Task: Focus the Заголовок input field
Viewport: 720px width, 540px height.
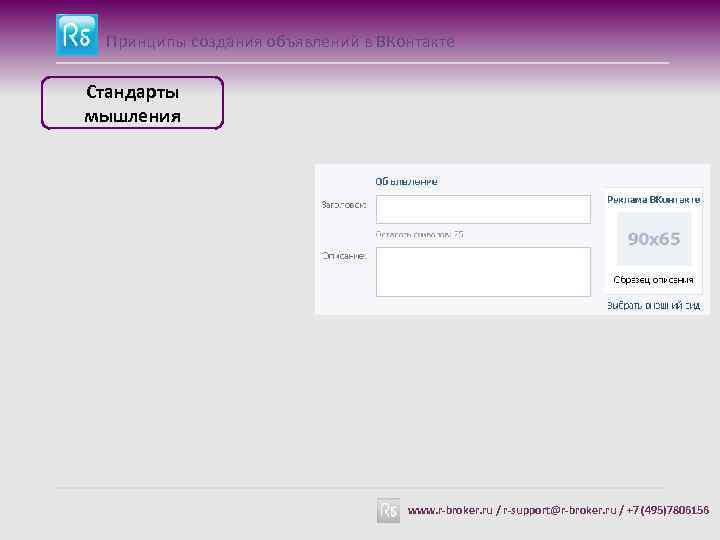Action: click(483, 209)
